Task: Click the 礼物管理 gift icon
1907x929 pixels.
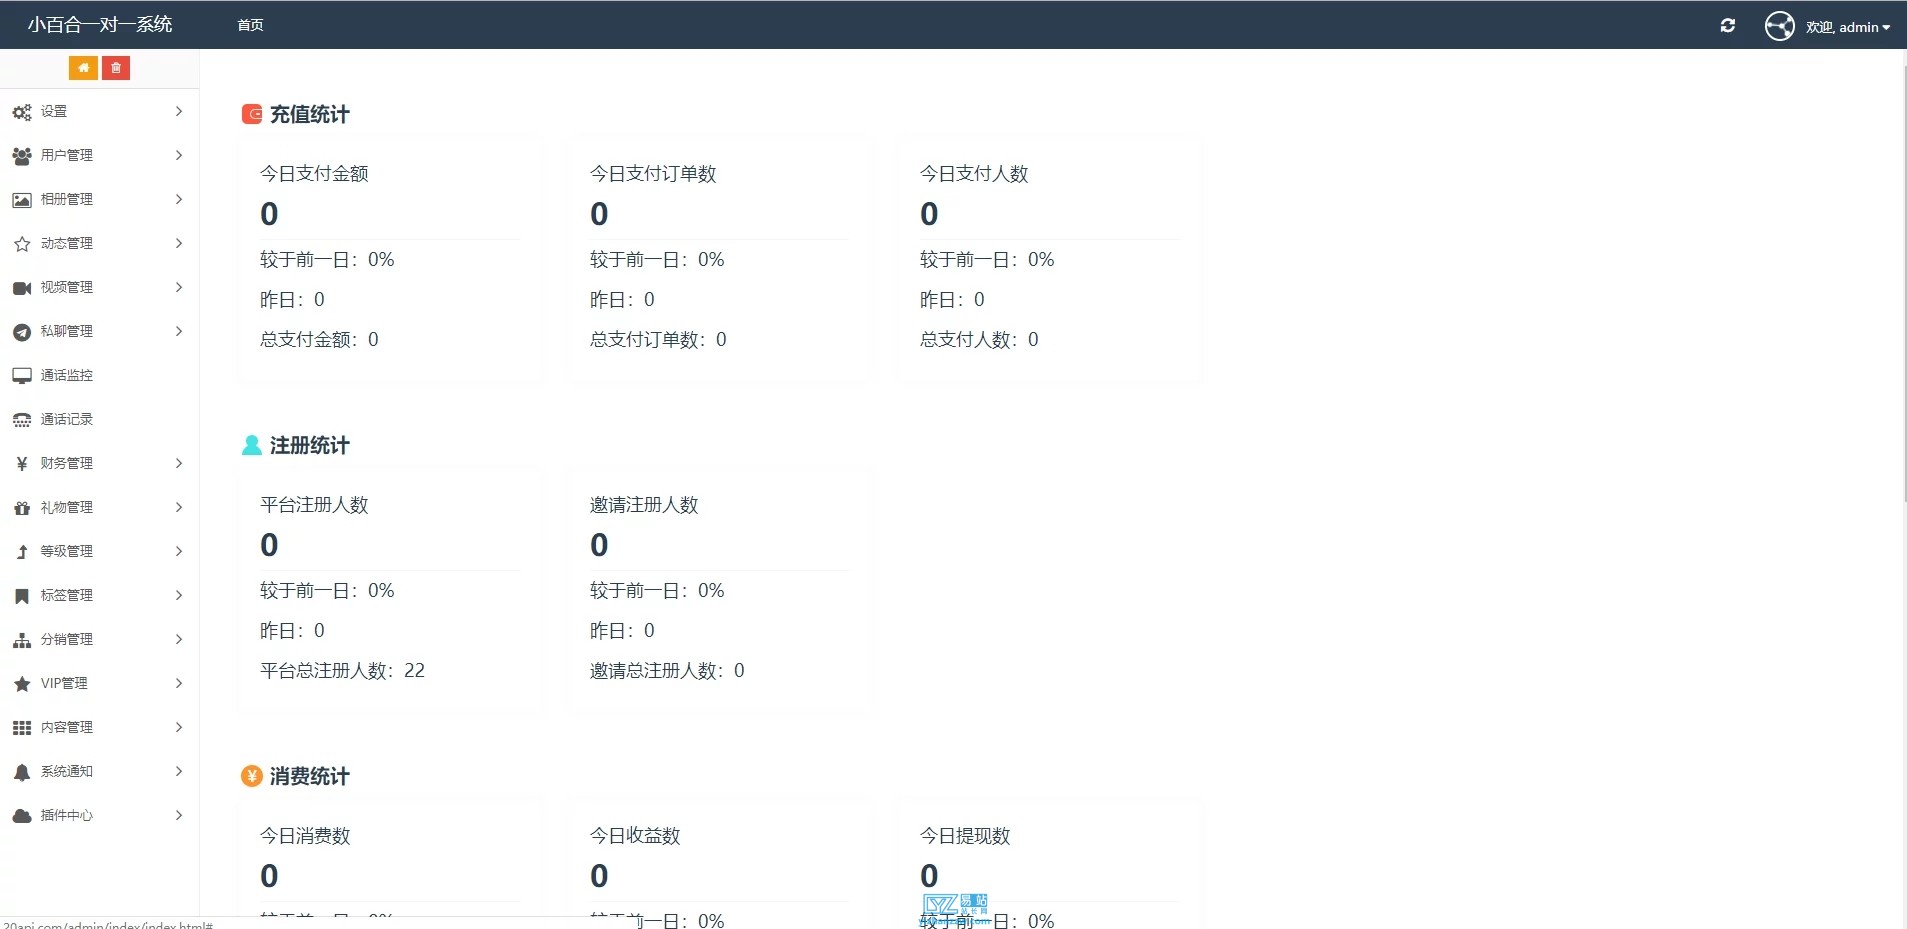Action: tap(21, 507)
